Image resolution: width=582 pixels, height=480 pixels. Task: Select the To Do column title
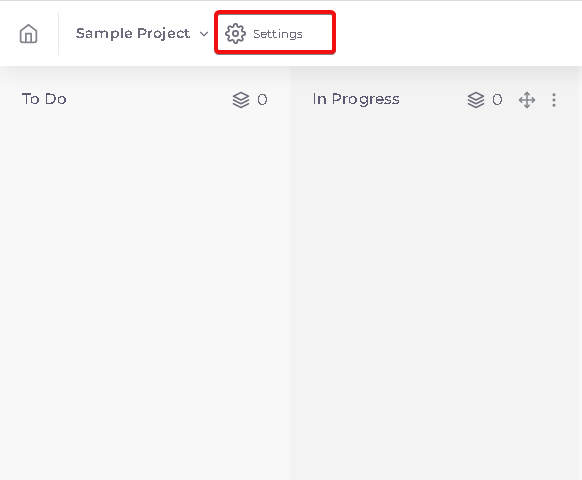tap(44, 99)
